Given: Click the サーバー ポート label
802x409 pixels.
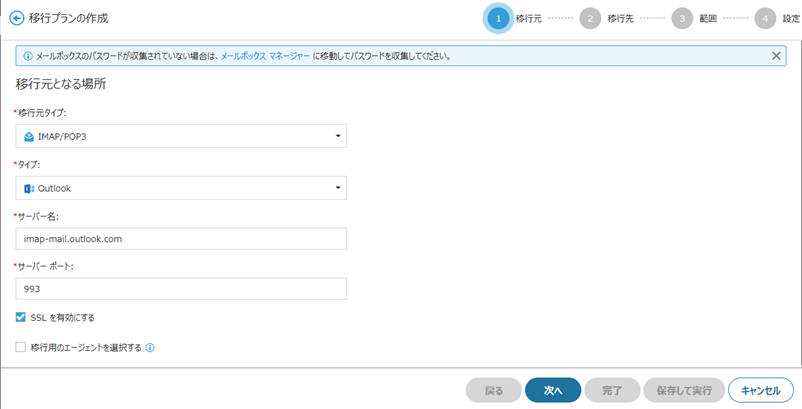Looking at the screenshot, I should (x=46, y=266).
